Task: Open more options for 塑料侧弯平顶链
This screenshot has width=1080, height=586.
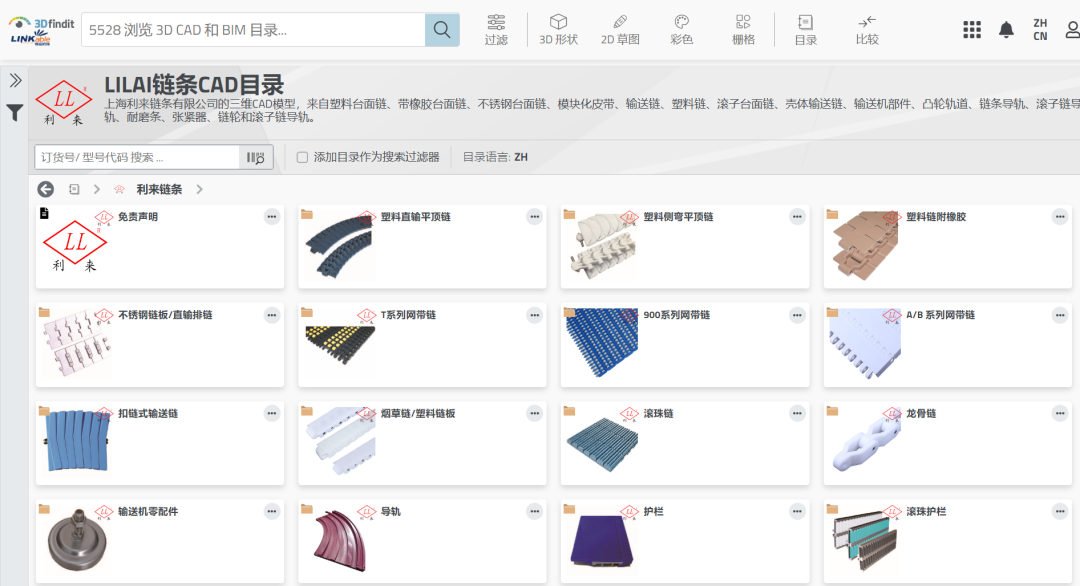Action: coord(797,217)
